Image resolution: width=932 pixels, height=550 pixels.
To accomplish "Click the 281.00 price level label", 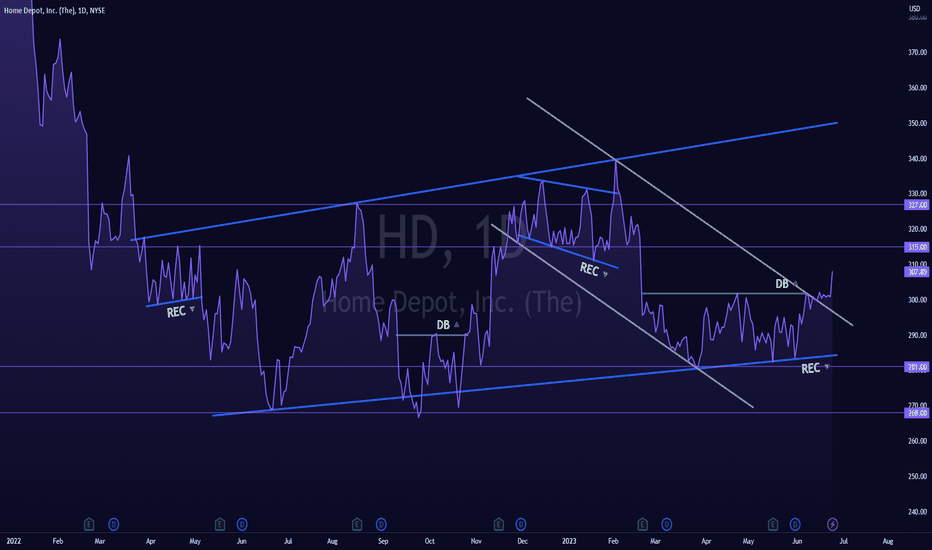I will coord(917,367).
